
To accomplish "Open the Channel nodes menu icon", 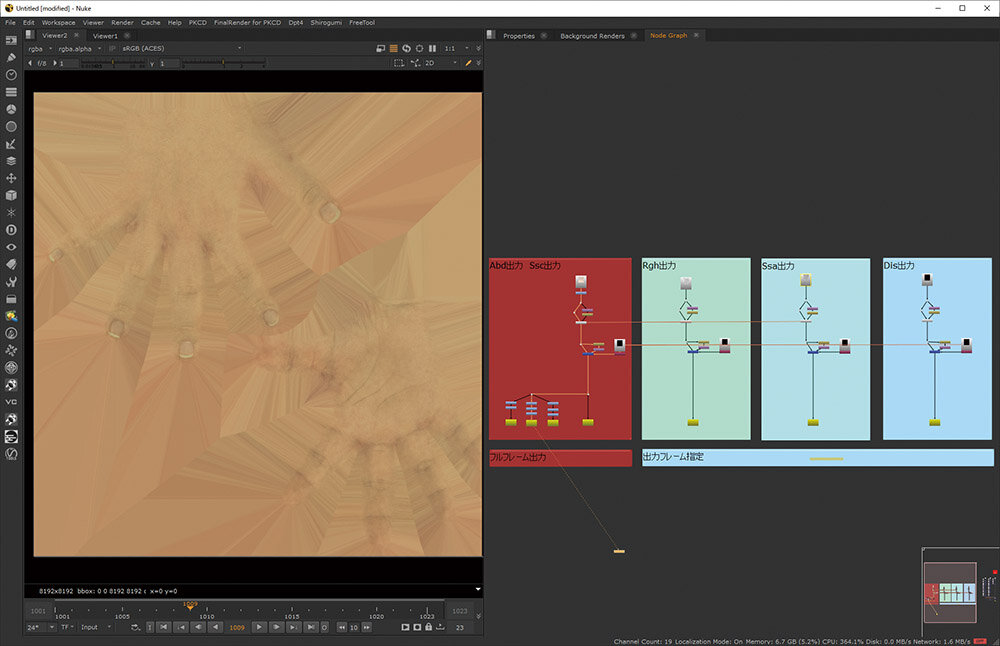I will (11, 92).
